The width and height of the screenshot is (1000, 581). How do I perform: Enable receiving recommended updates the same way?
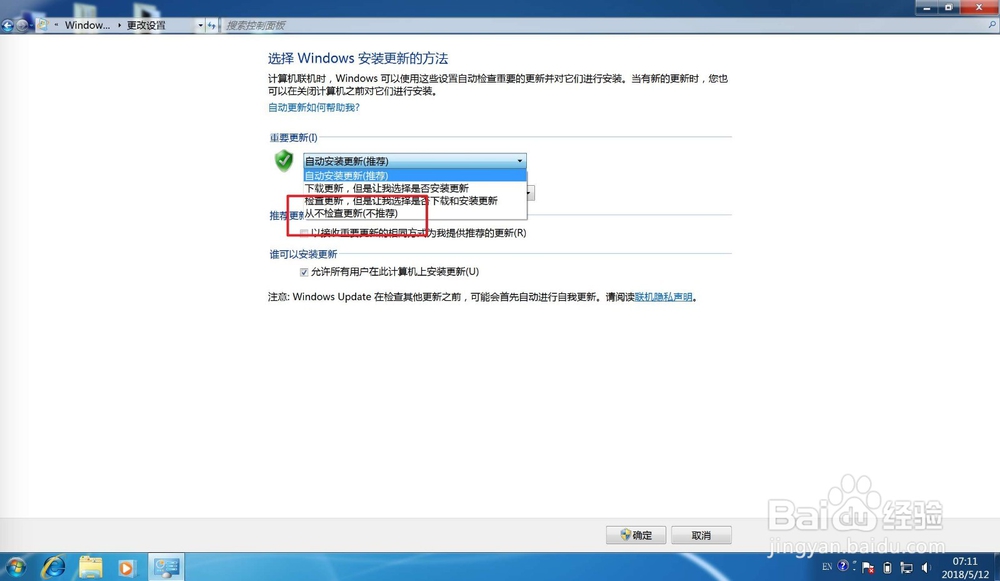coord(304,232)
